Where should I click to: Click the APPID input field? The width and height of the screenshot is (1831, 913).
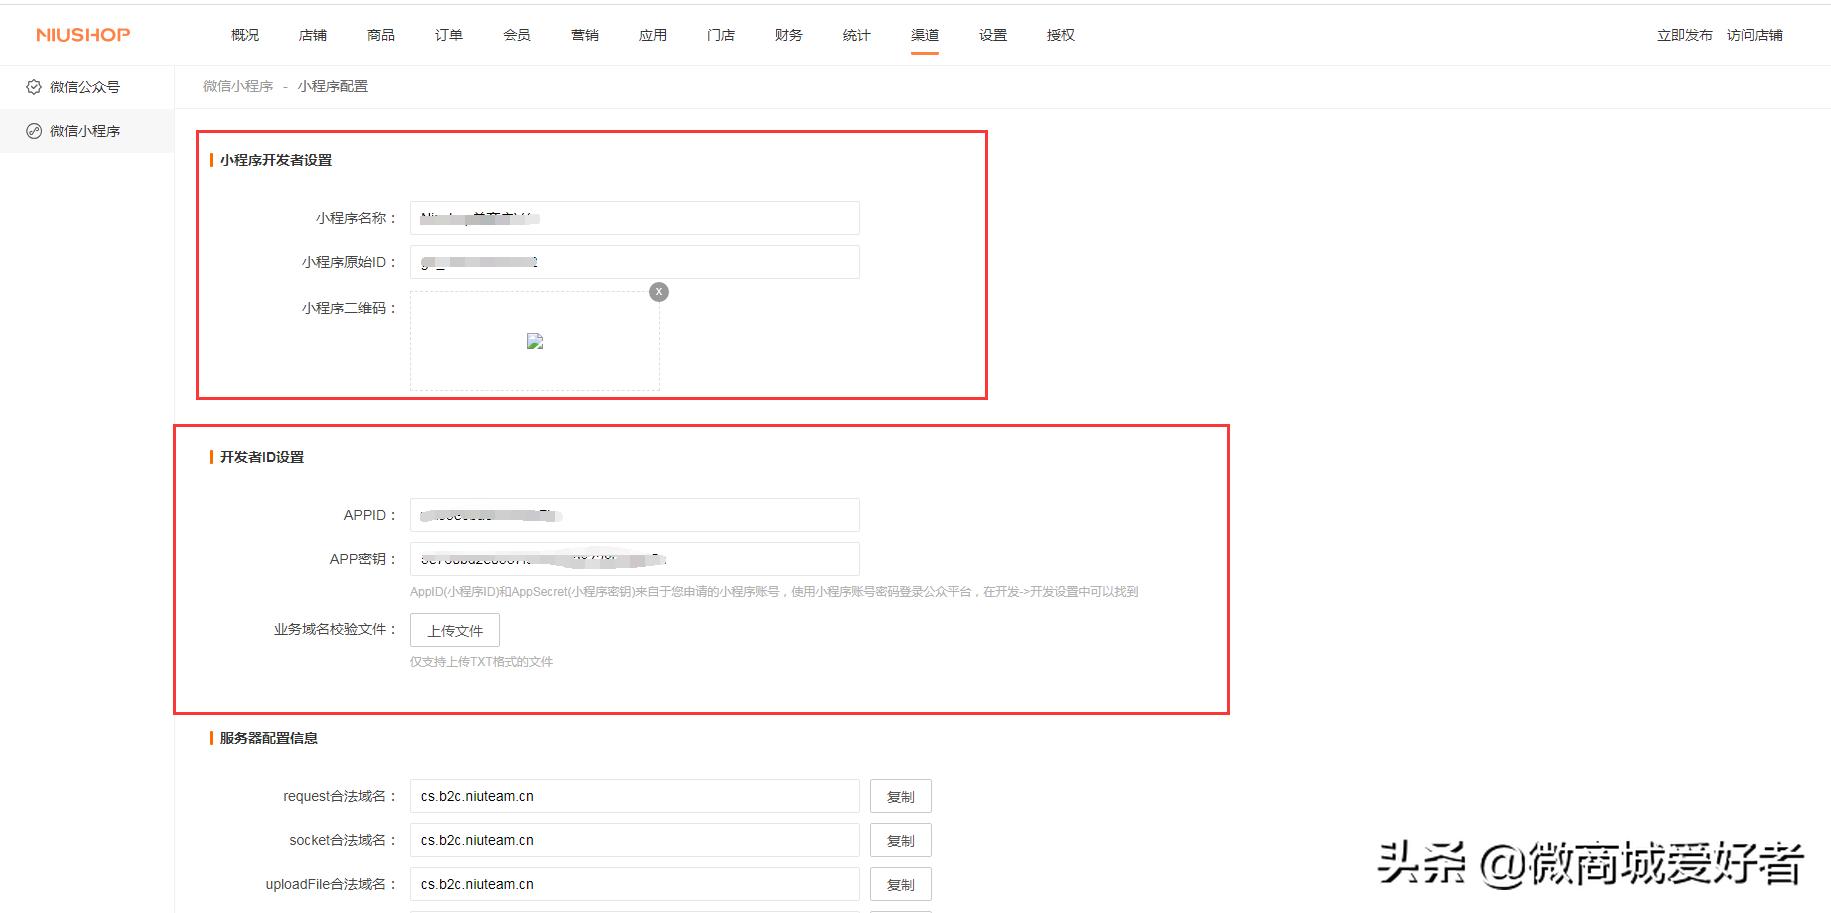click(633, 514)
